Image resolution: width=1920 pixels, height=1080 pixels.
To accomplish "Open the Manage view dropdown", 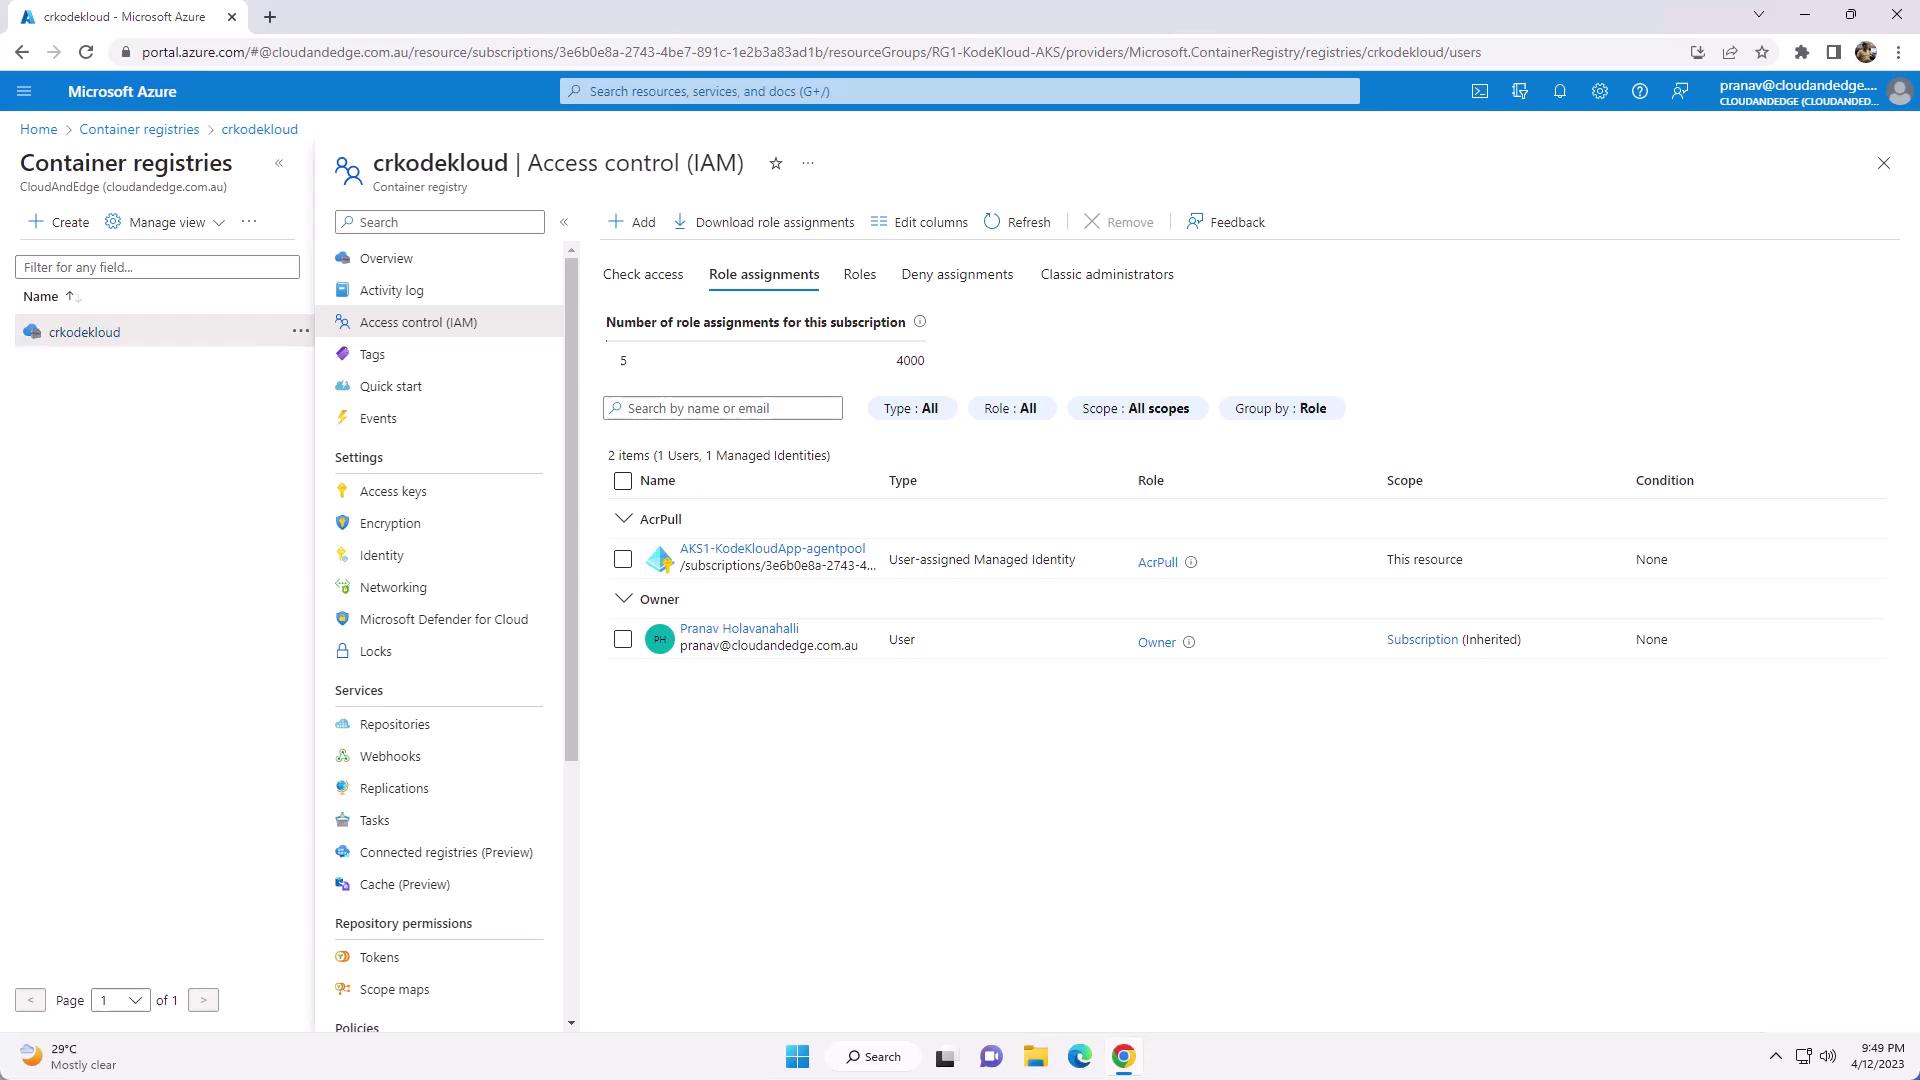I will click(166, 222).
